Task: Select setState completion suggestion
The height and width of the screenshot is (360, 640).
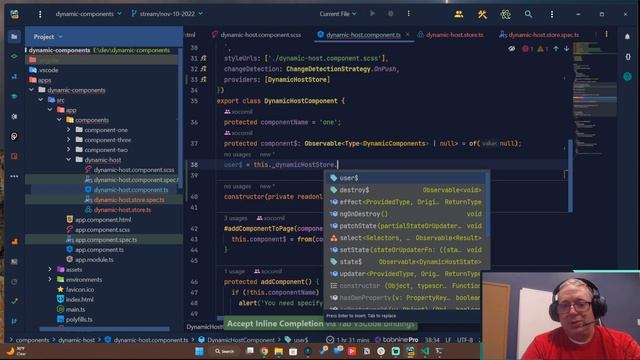Action: point(407,250)
